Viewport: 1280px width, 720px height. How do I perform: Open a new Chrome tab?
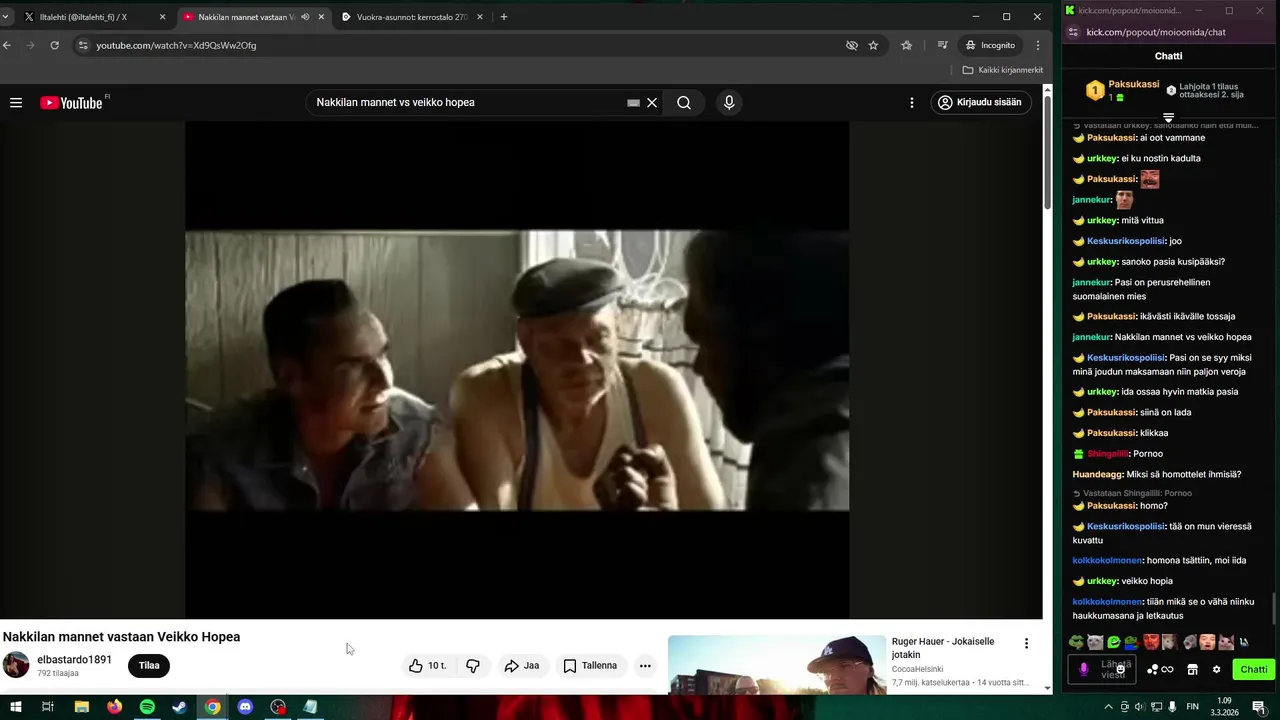click(504, 17)
